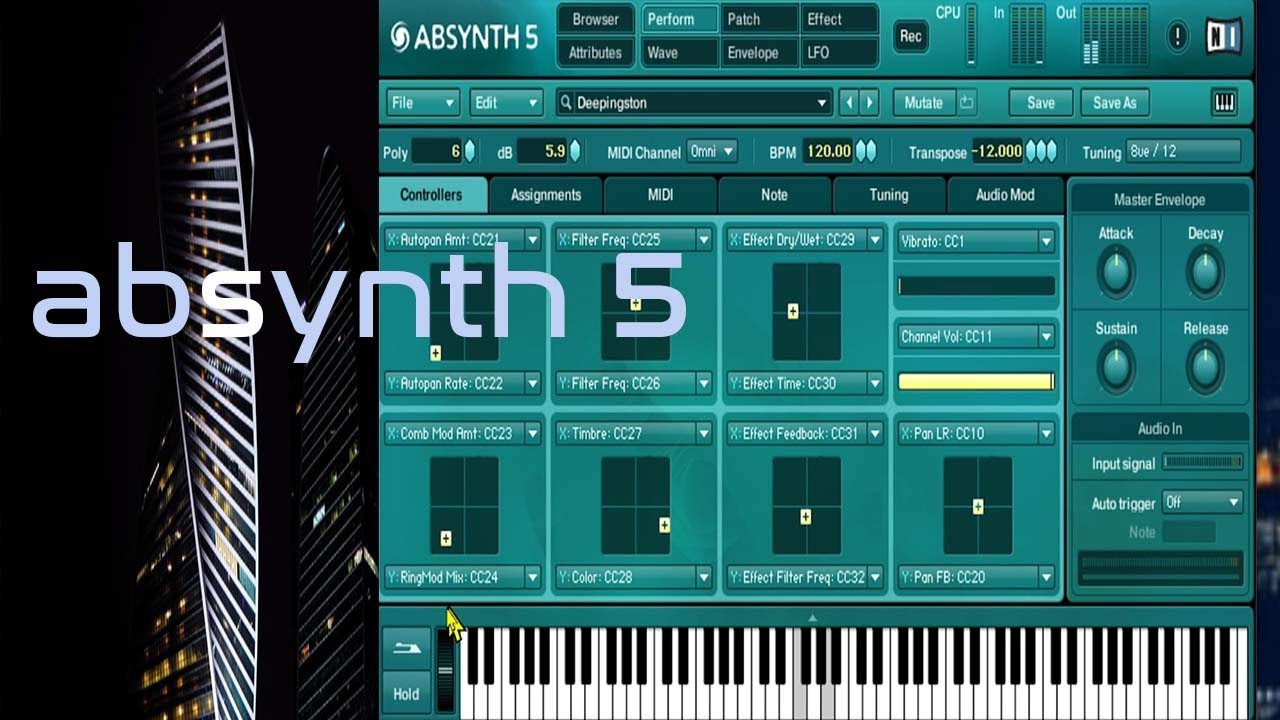Open the Y: Effect Filter Freq CC32 dropdown
Image resolution: width=1280 pixels, height=720 pixels.
(x=806, y=577)
